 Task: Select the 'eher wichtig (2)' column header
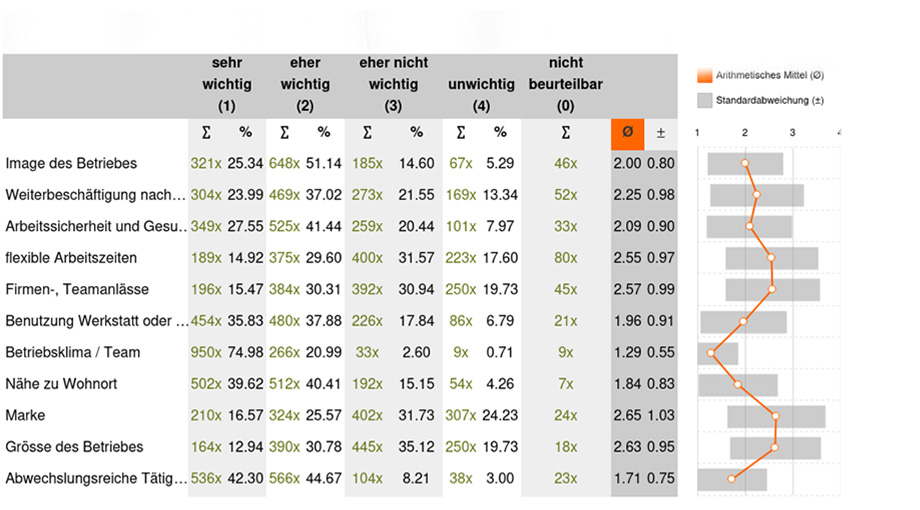tap(305, 85)
